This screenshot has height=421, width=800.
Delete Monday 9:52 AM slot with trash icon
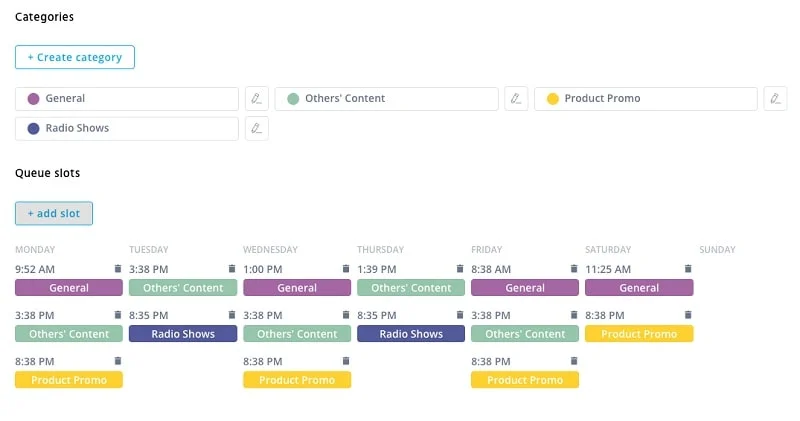(x=117, y=269)
